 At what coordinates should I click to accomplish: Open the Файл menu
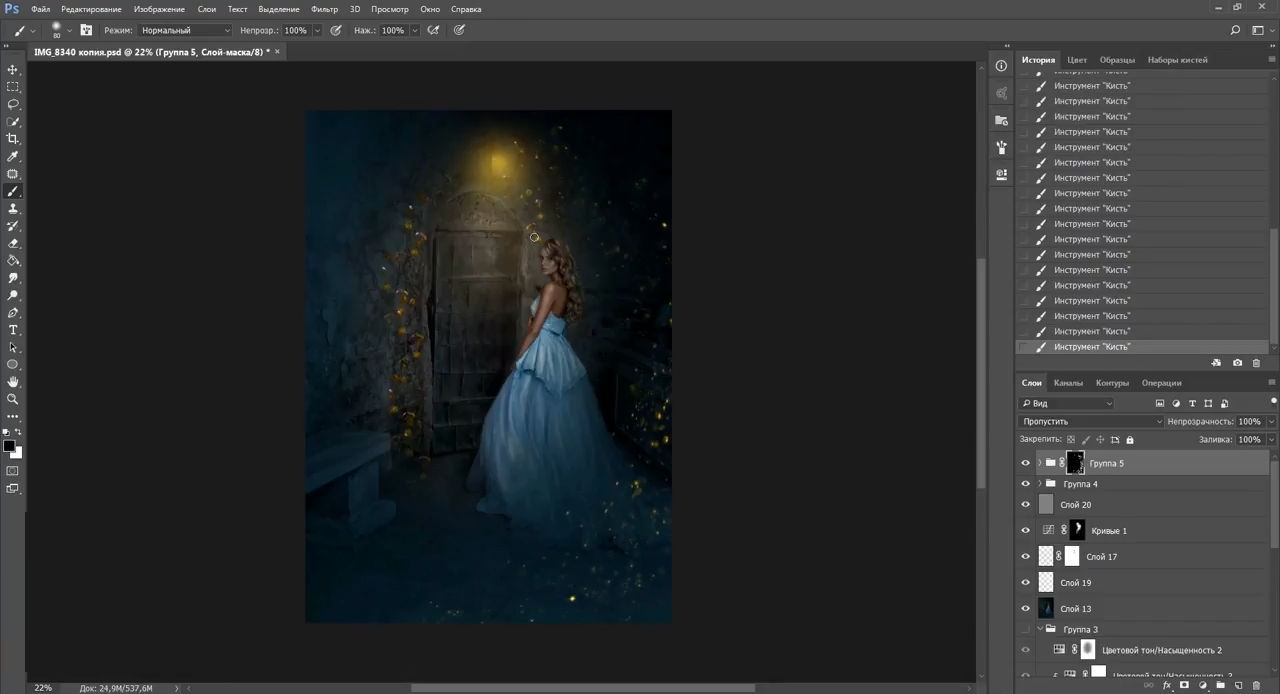[40, 9]
